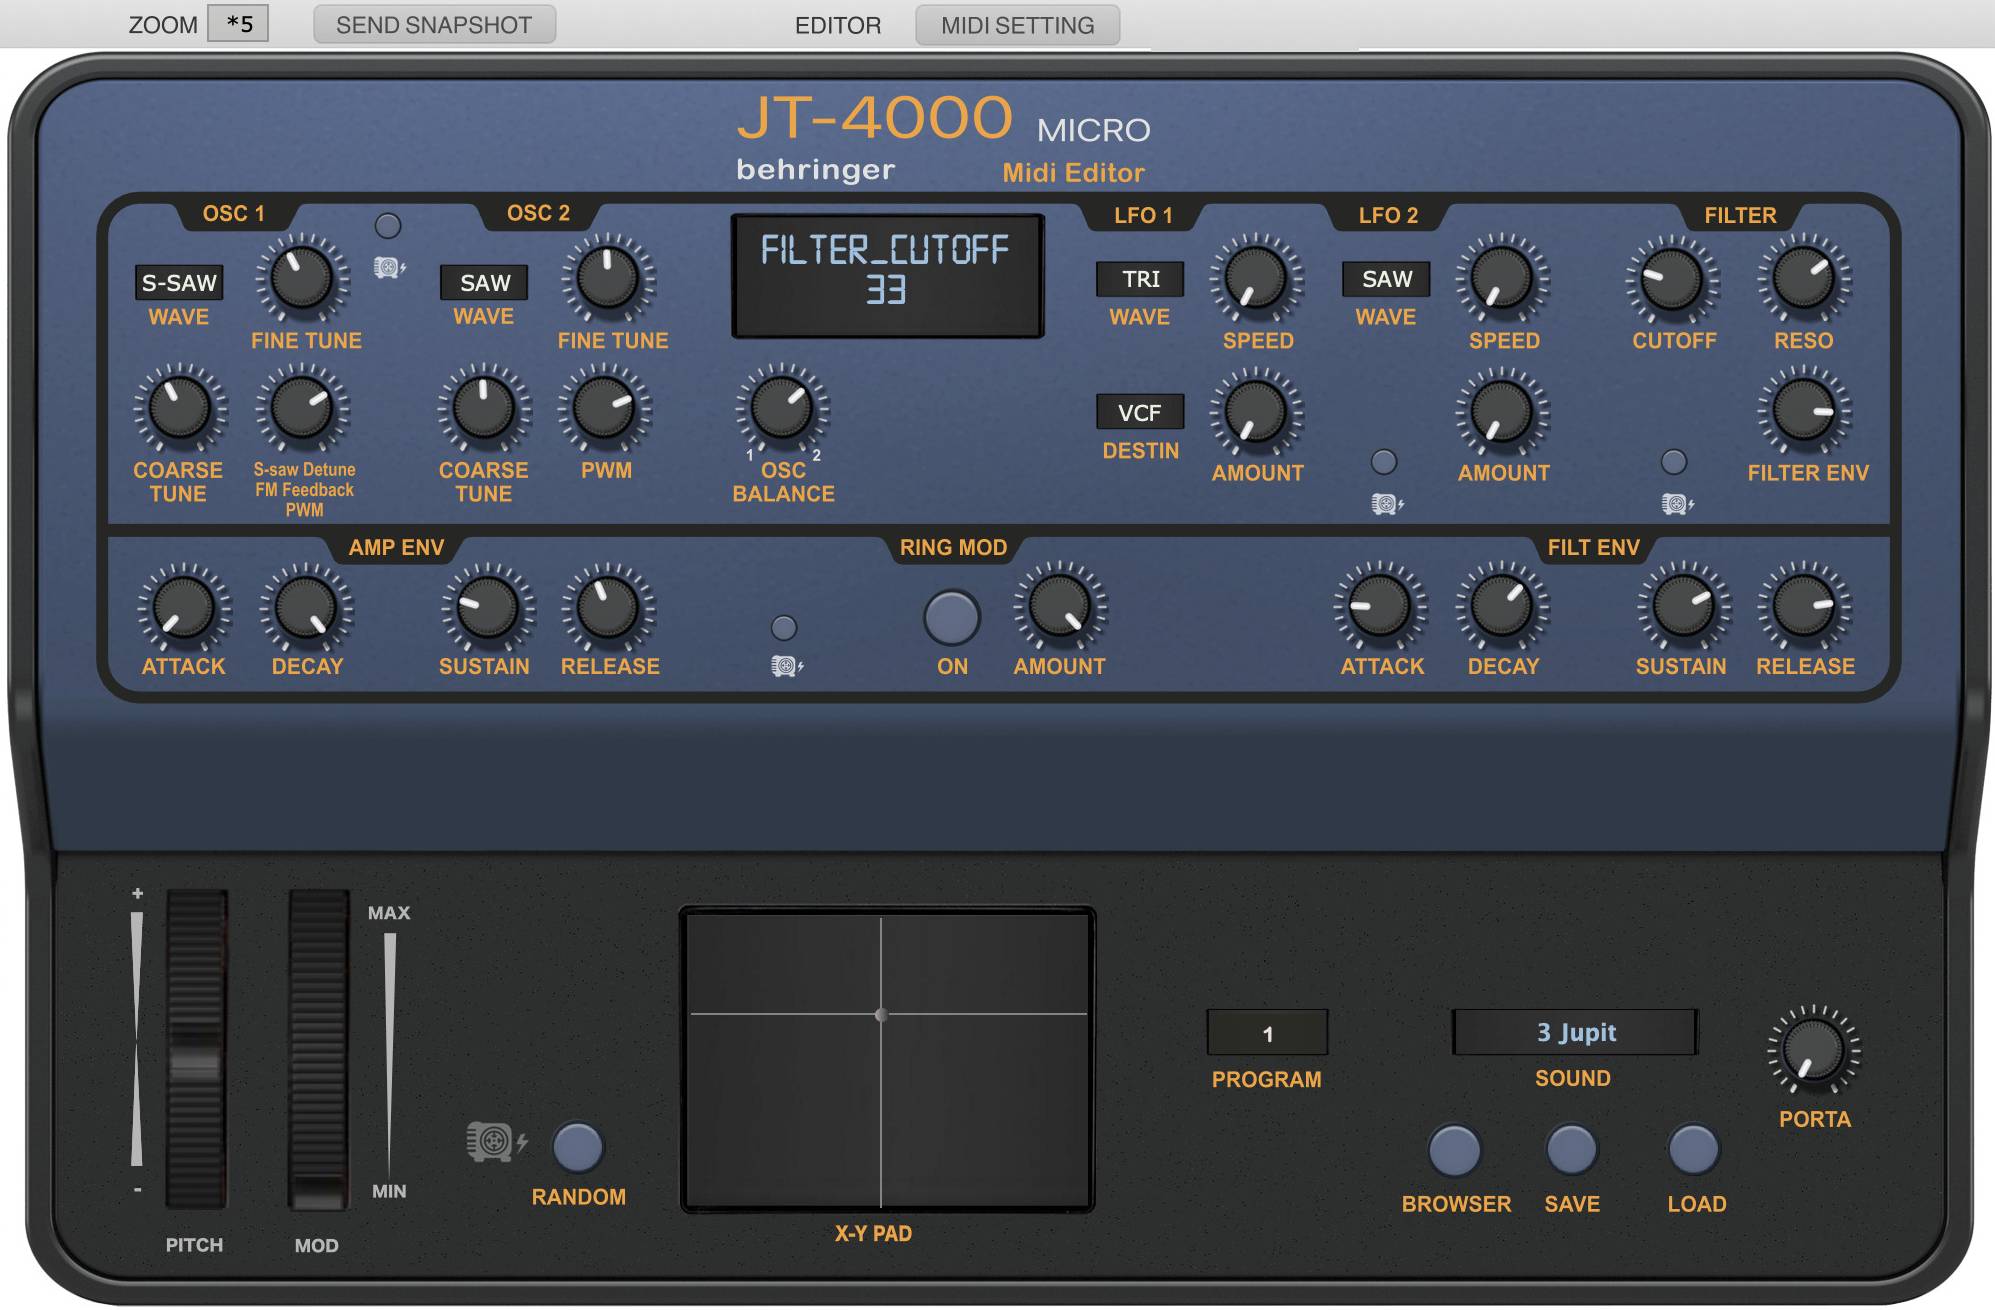The image size is (1995, 1310).
Task: Open the OSC 1 S-SAW wave selector
Action: (179, 282)
